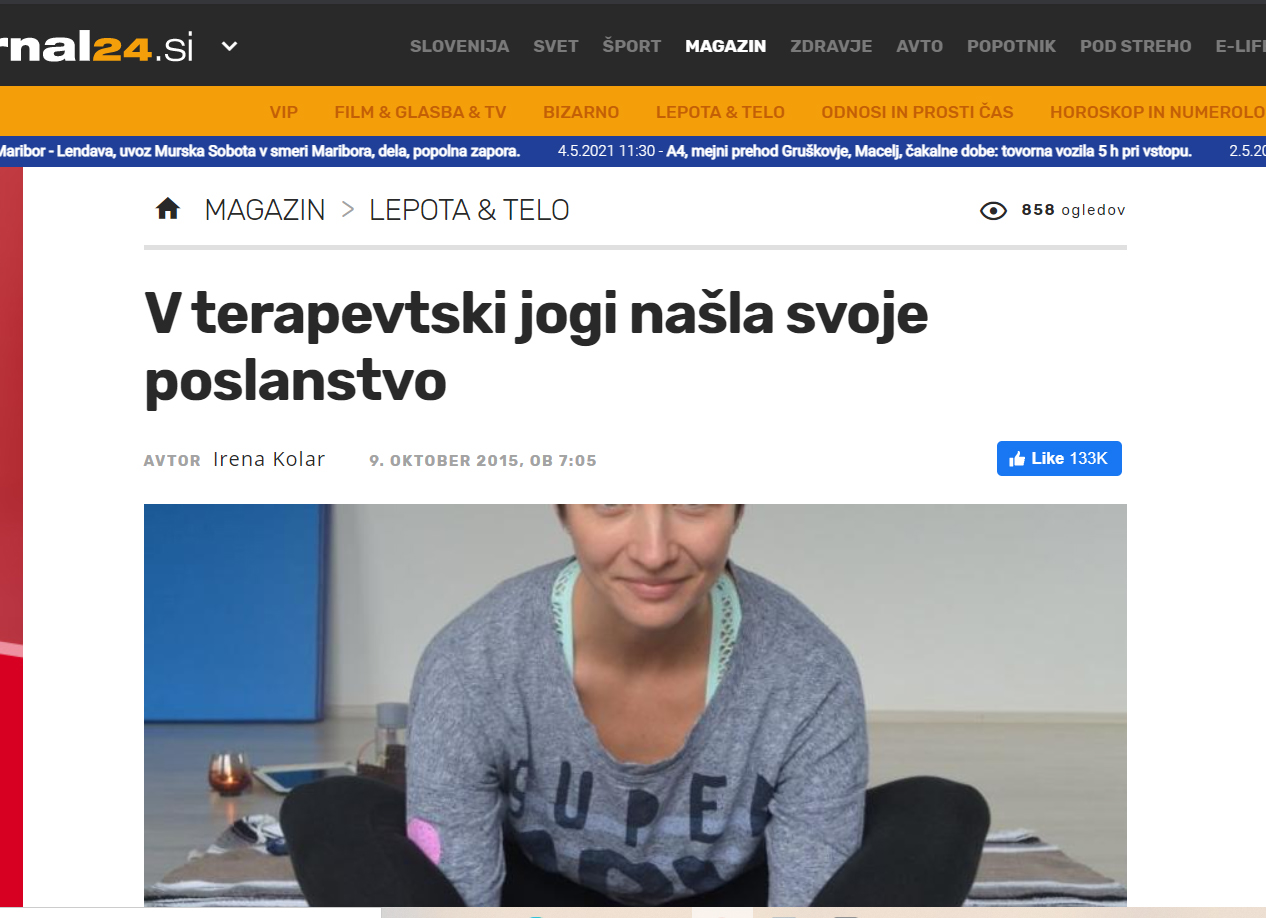Open the POD STREHO section
The image size is (1266, 918).
(x=1135, y=46)
